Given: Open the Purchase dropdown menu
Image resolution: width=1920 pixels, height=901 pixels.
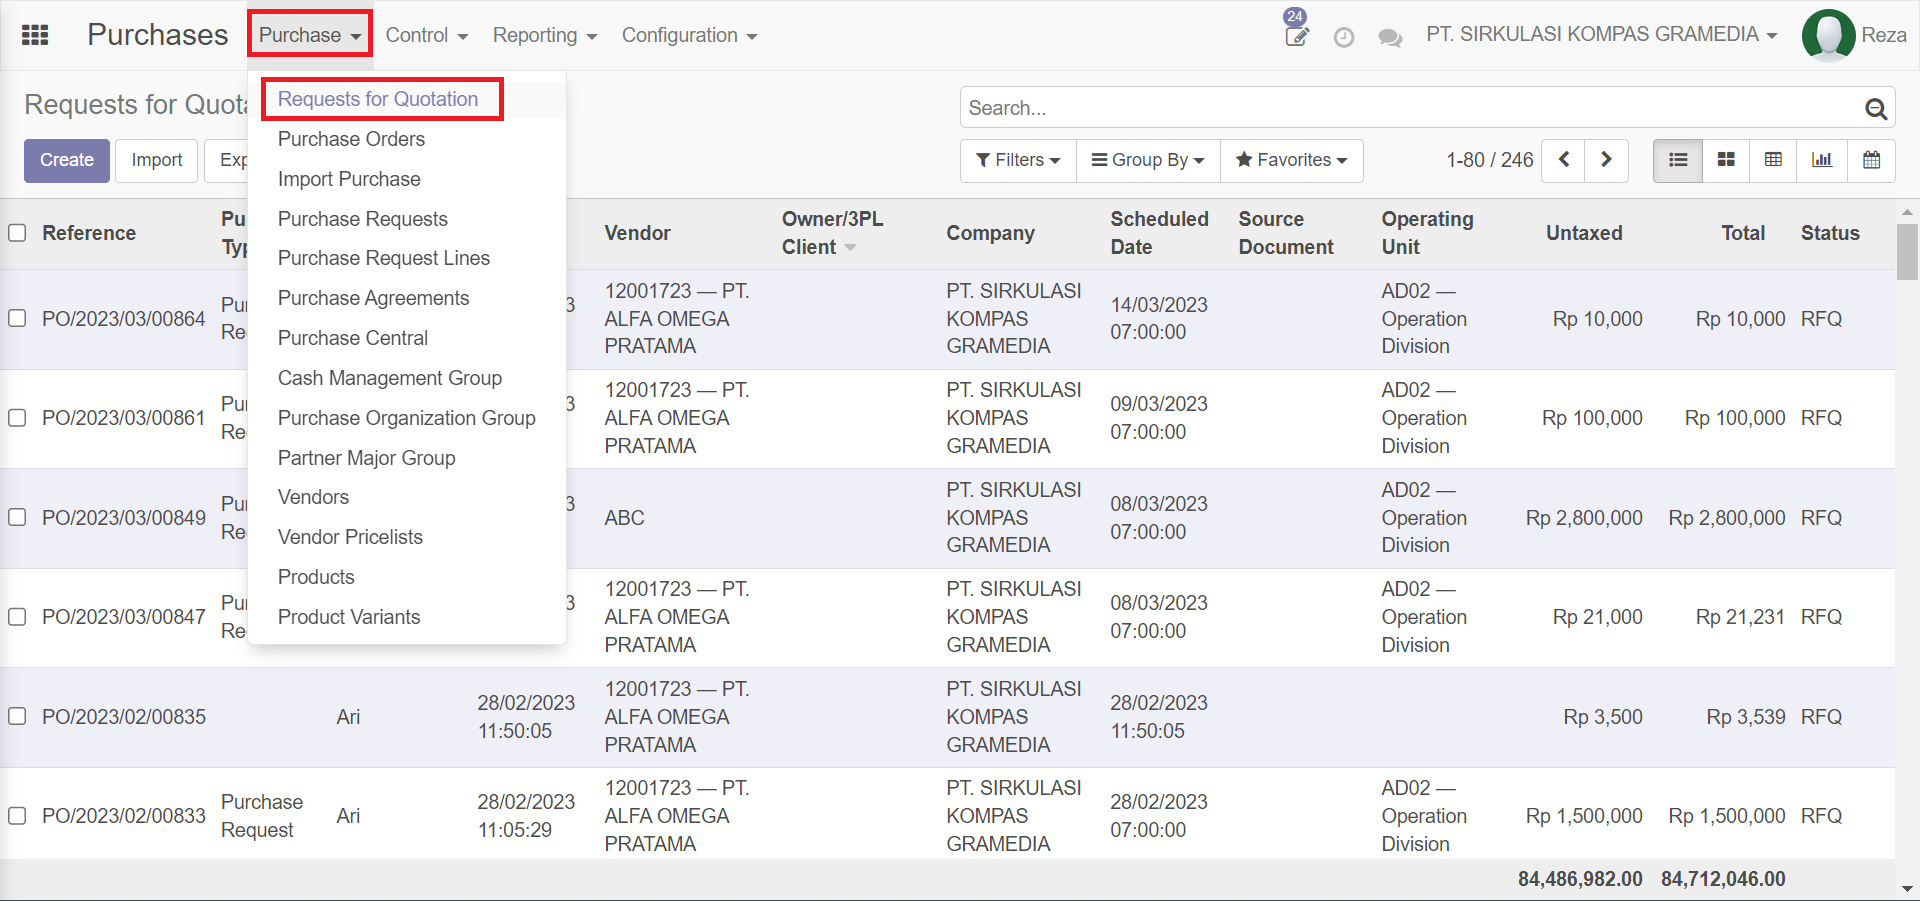Looking at the screenshot, I should 310,35.
